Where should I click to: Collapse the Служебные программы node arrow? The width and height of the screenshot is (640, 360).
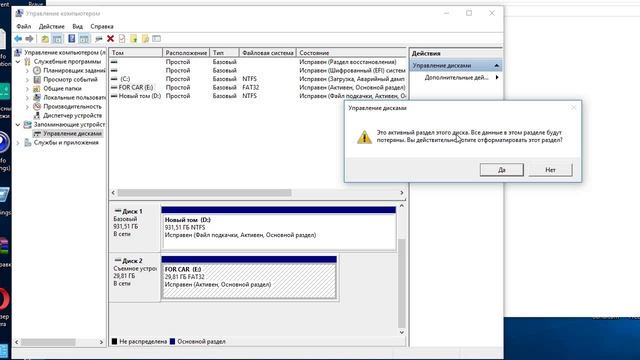[18, 61]
